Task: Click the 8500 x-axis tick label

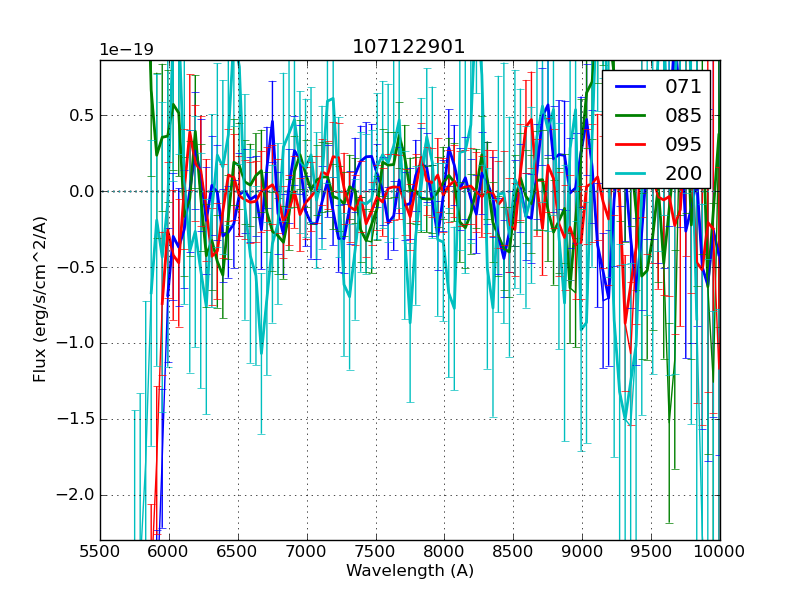Action: coord(514,551)
